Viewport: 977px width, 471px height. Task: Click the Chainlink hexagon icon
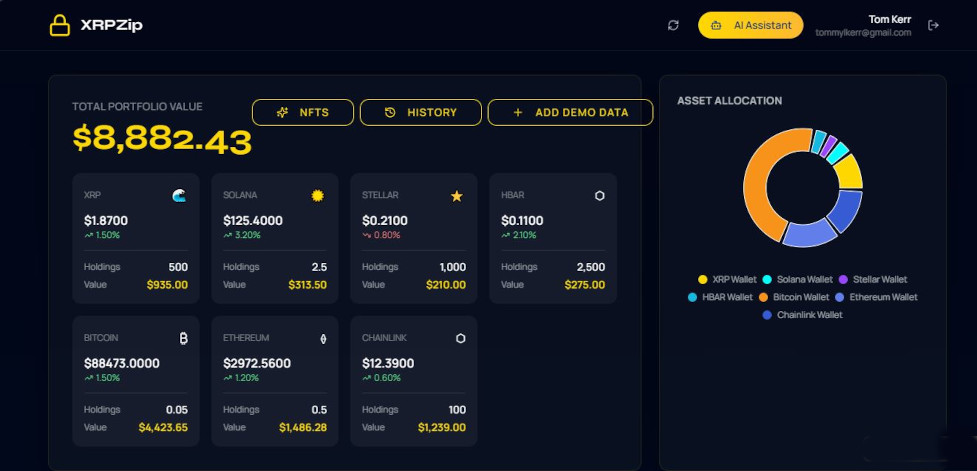click(460, 338)
